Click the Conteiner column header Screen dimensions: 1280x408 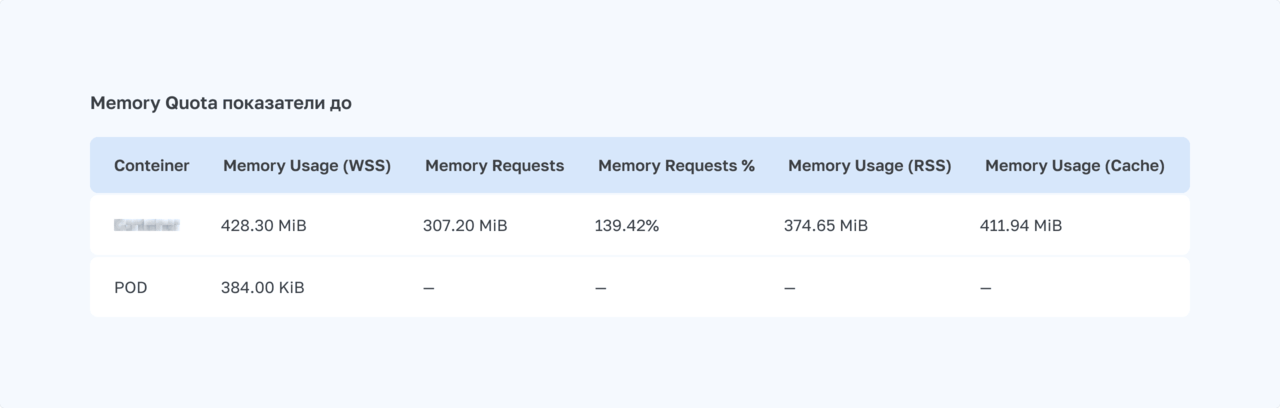[151, 166]
